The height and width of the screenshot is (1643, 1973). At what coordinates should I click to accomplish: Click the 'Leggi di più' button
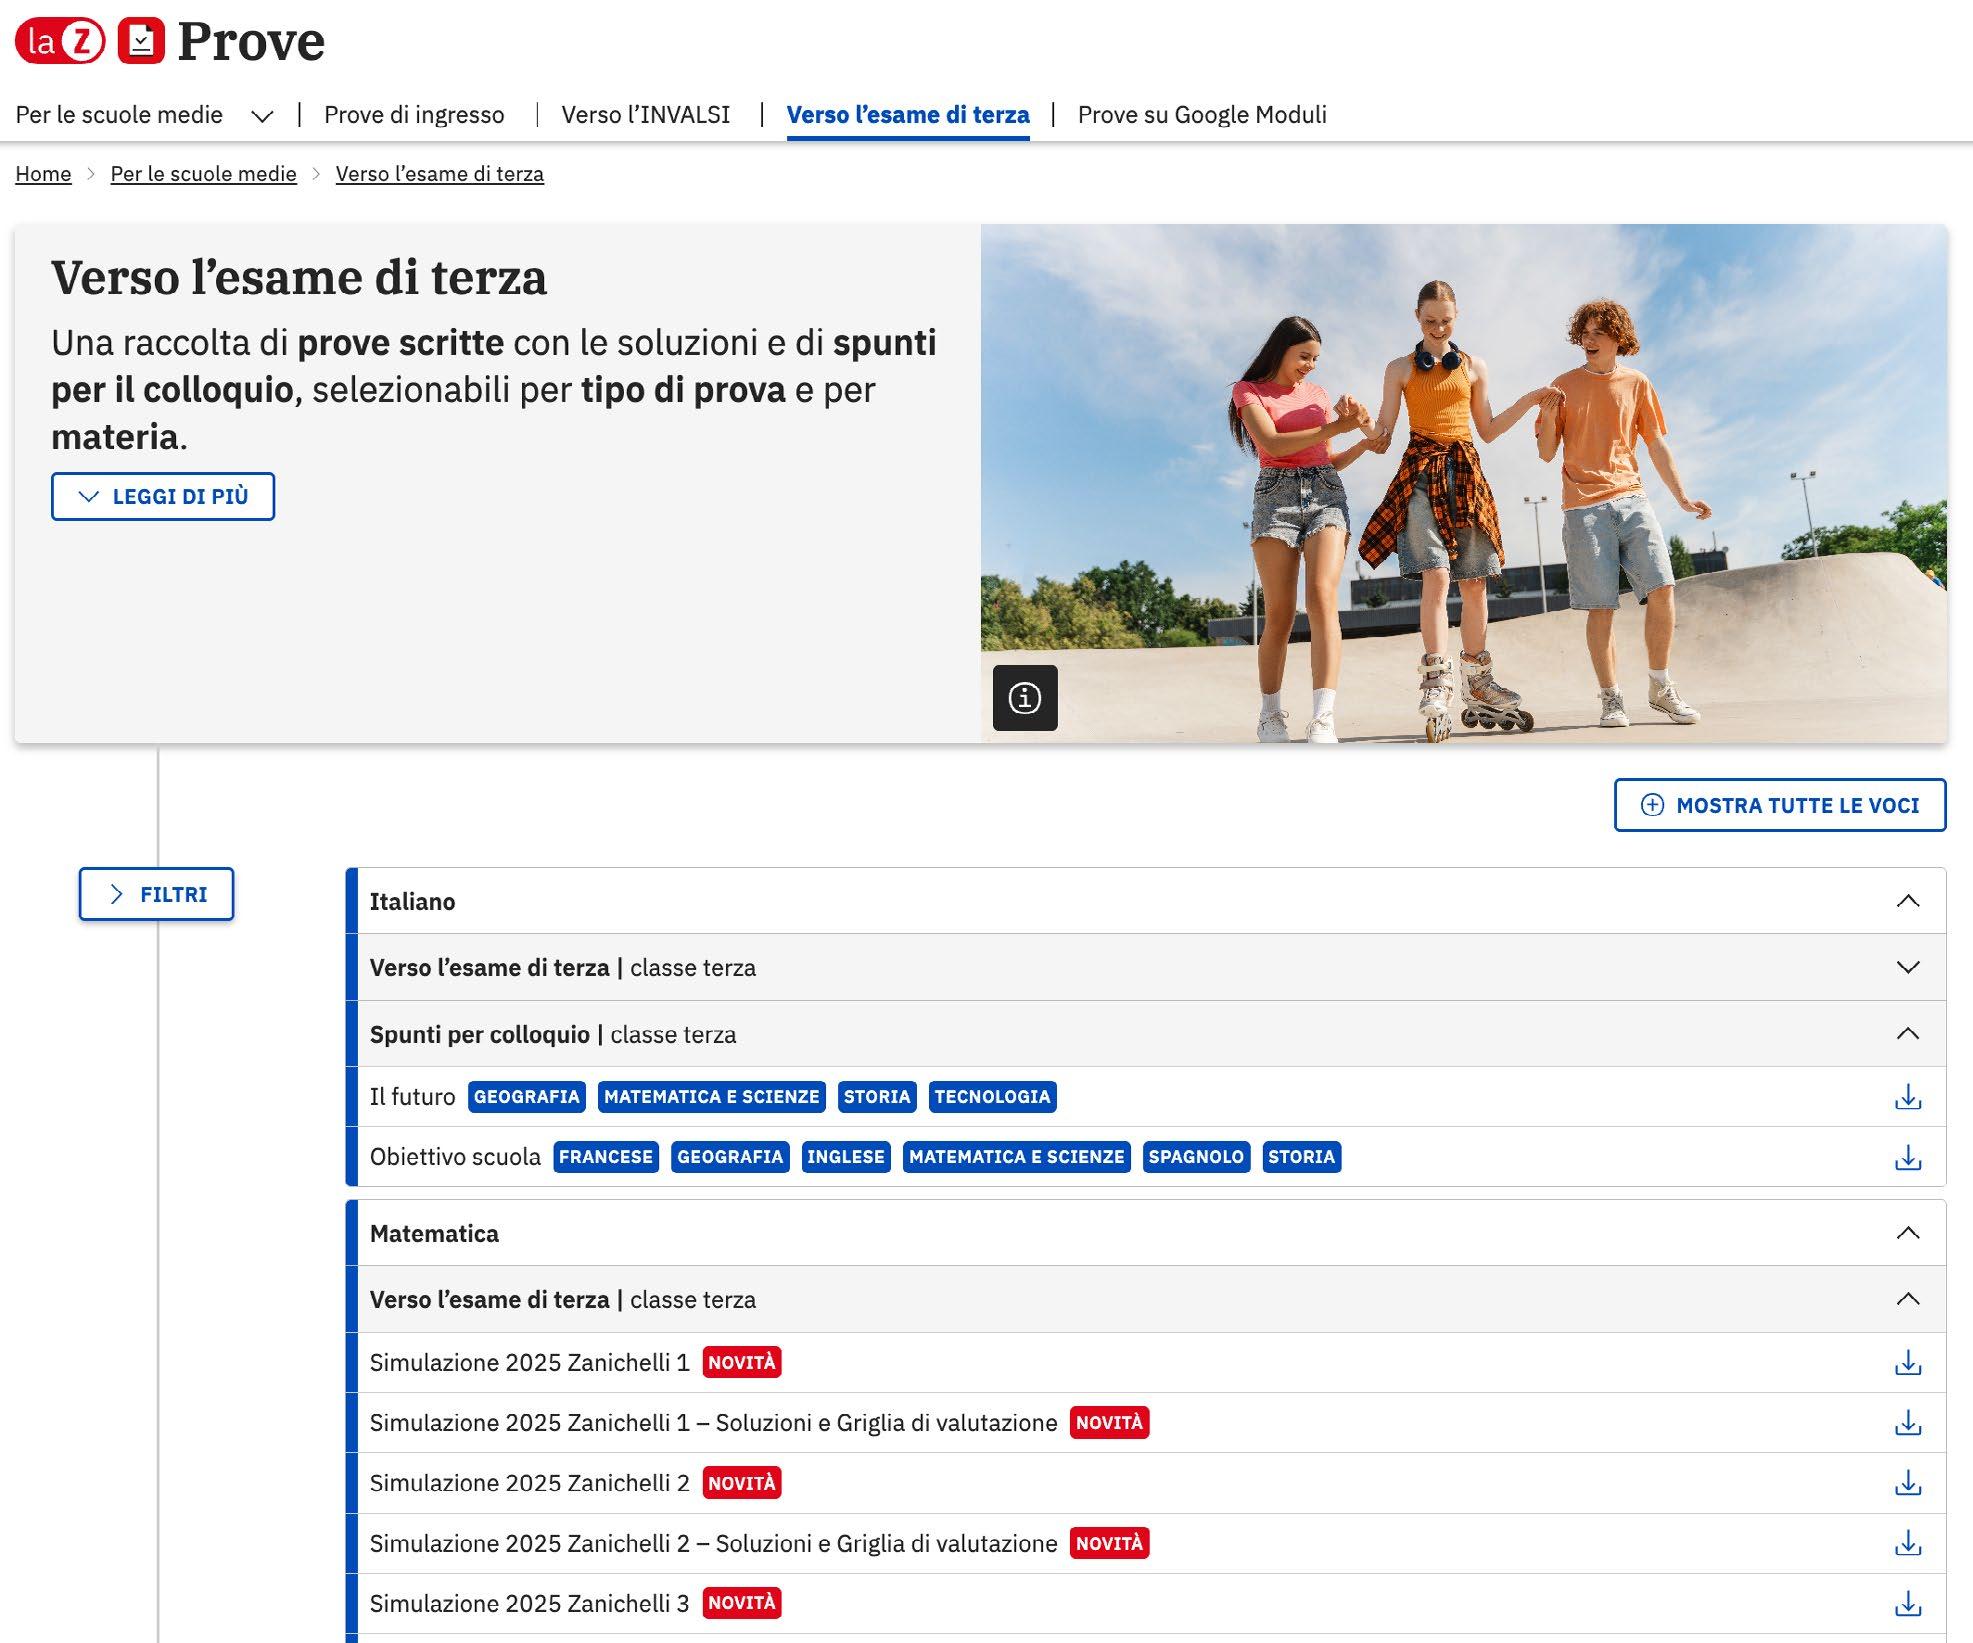pos(163,496)
